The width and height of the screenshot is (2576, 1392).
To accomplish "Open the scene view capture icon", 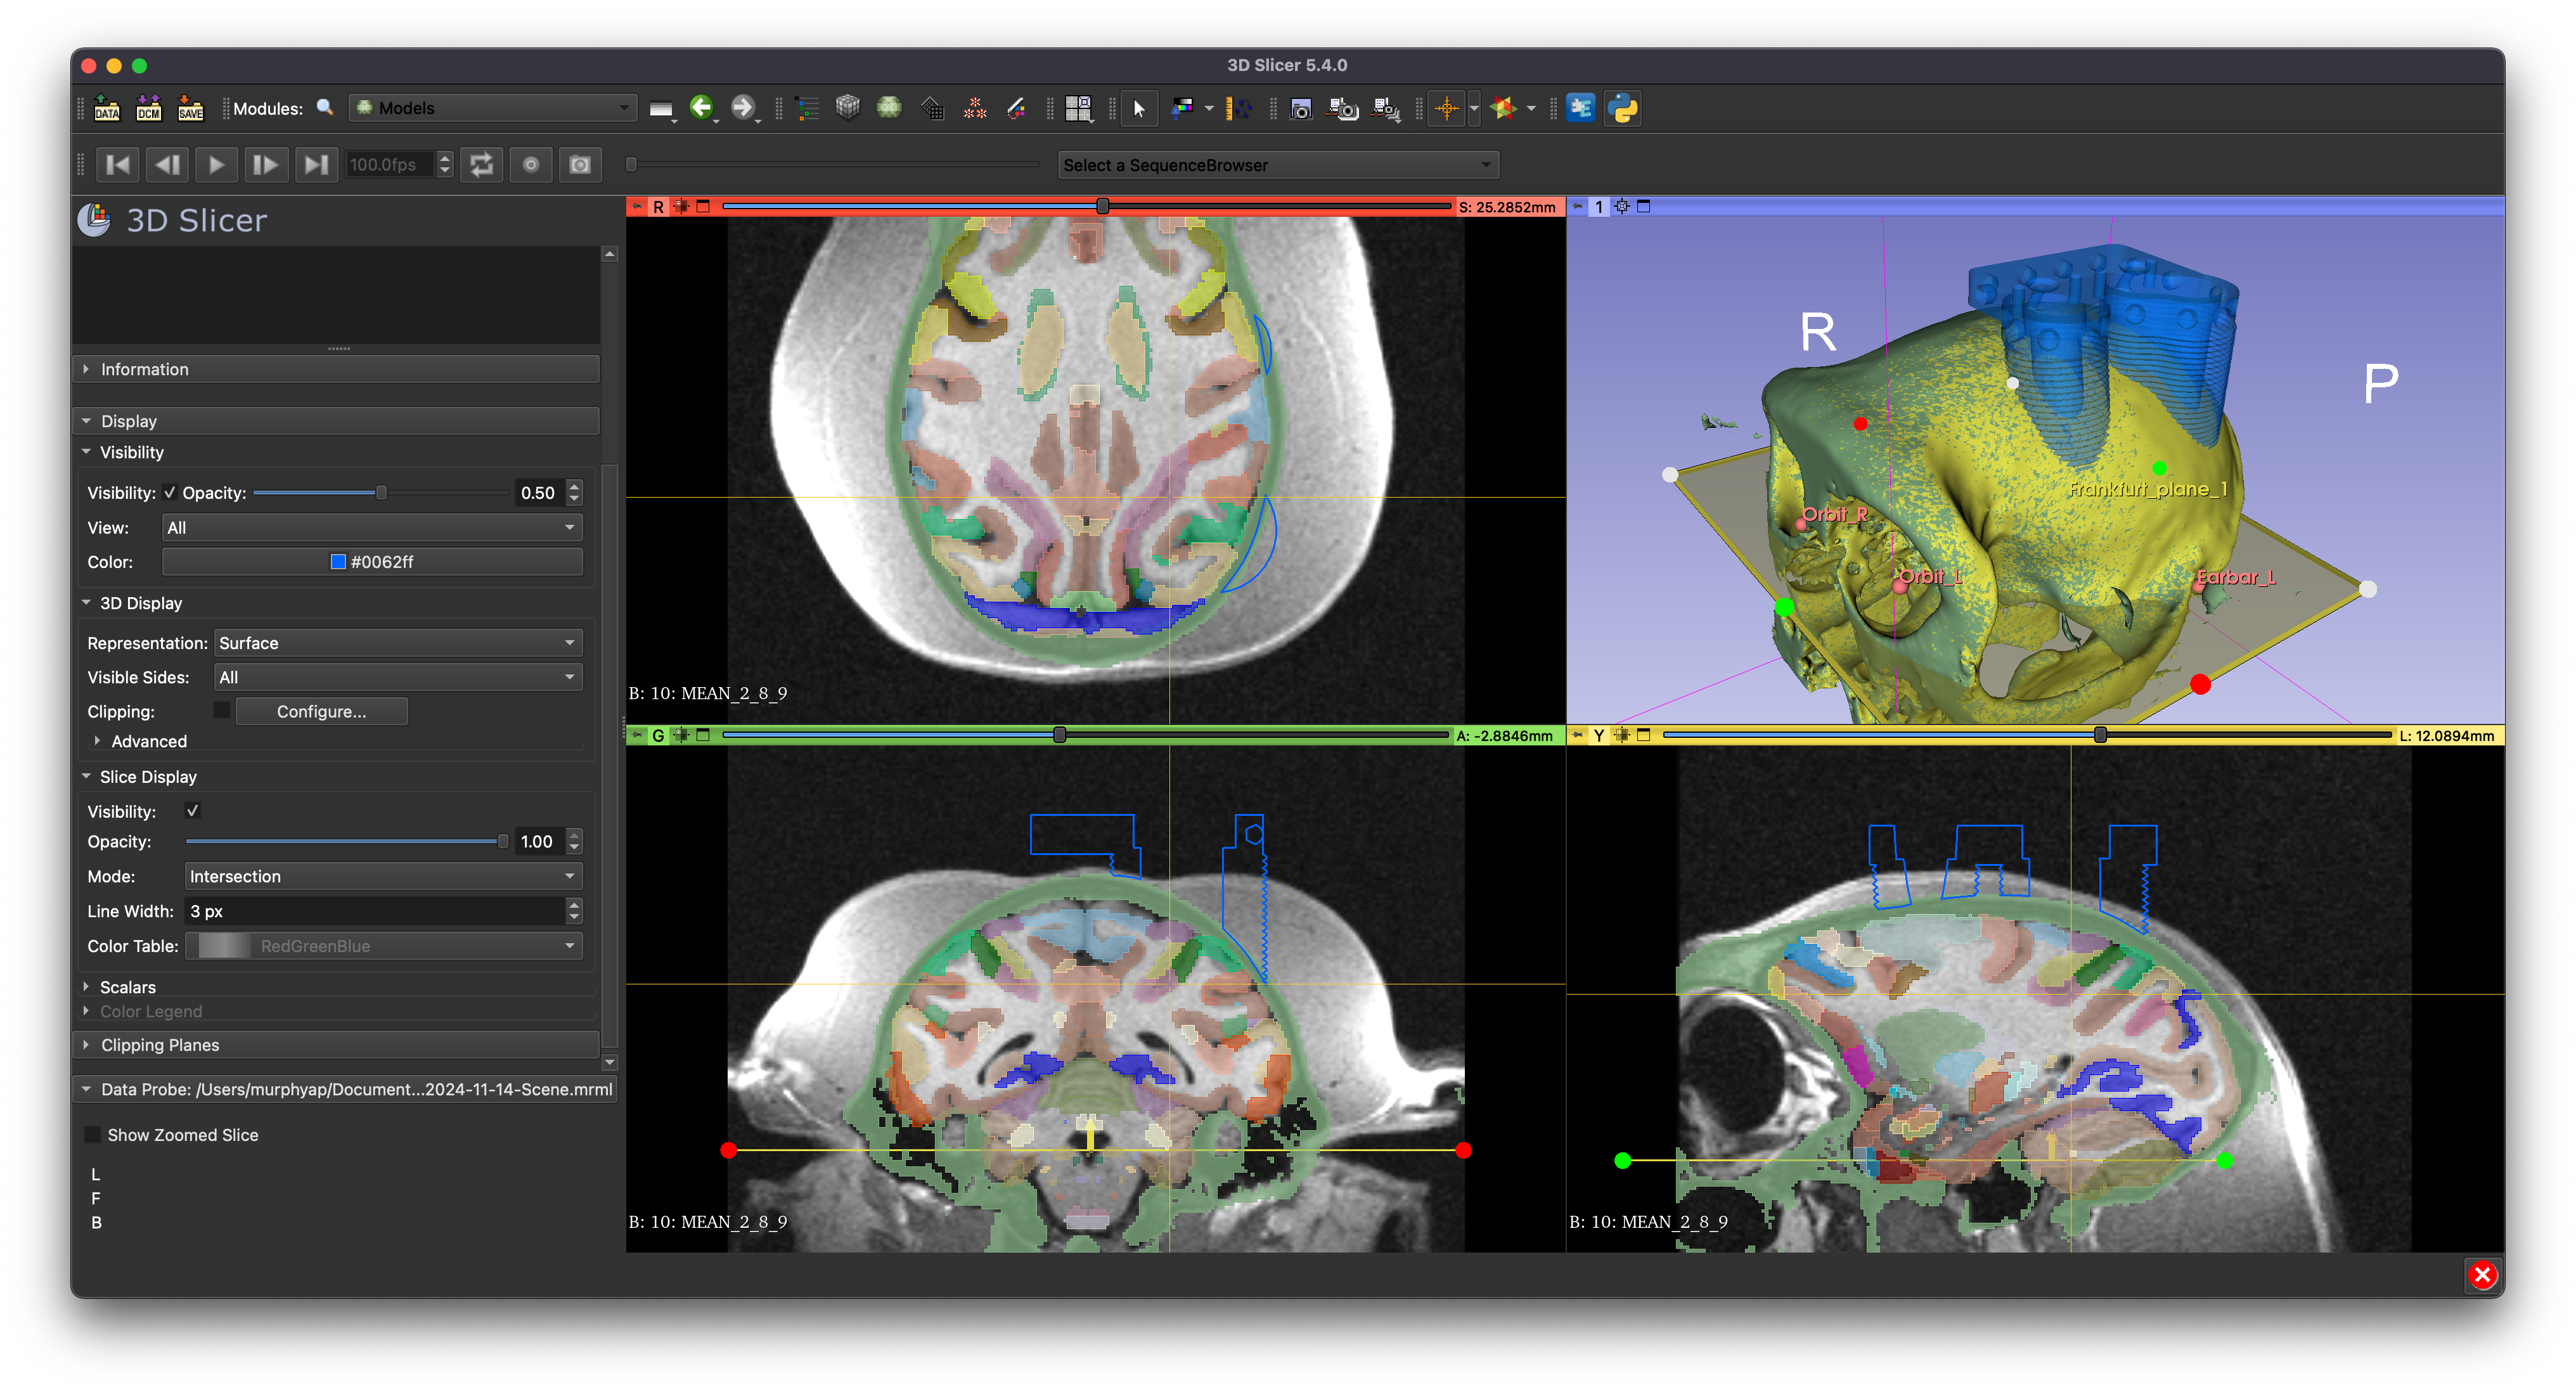I will [x=1342, y=108].
